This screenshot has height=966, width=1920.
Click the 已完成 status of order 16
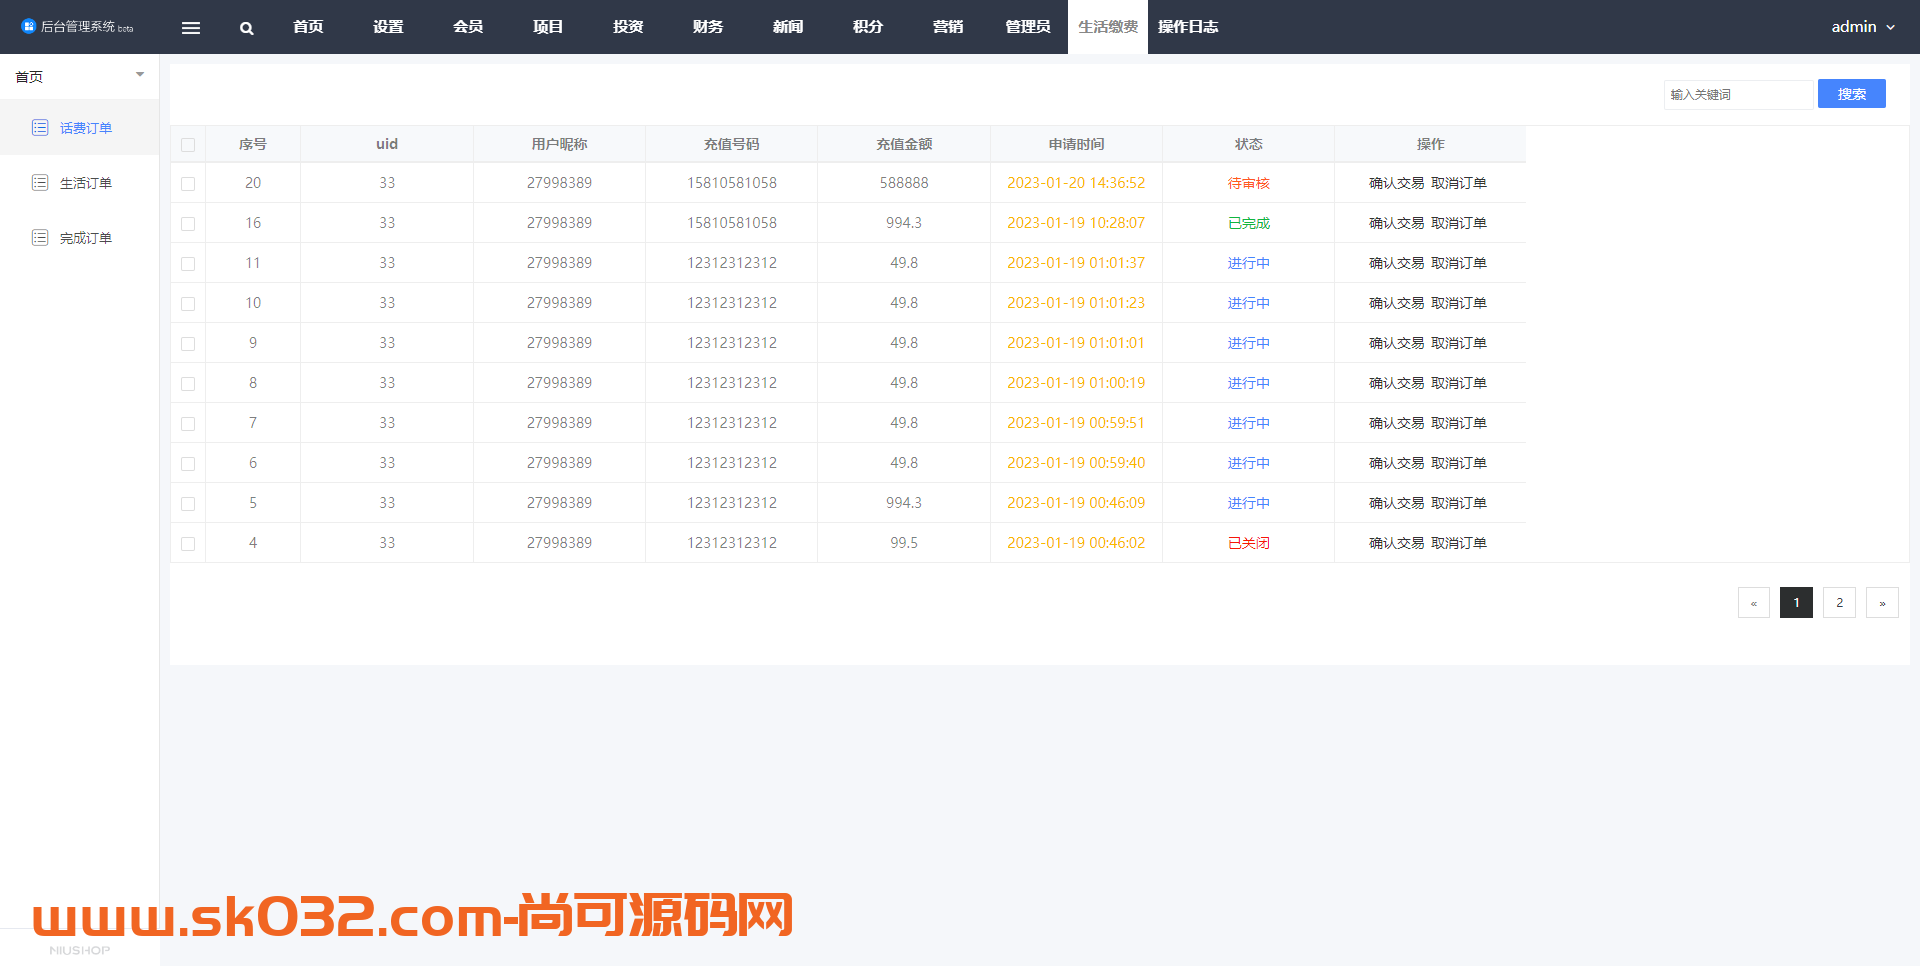[1248, 223]
